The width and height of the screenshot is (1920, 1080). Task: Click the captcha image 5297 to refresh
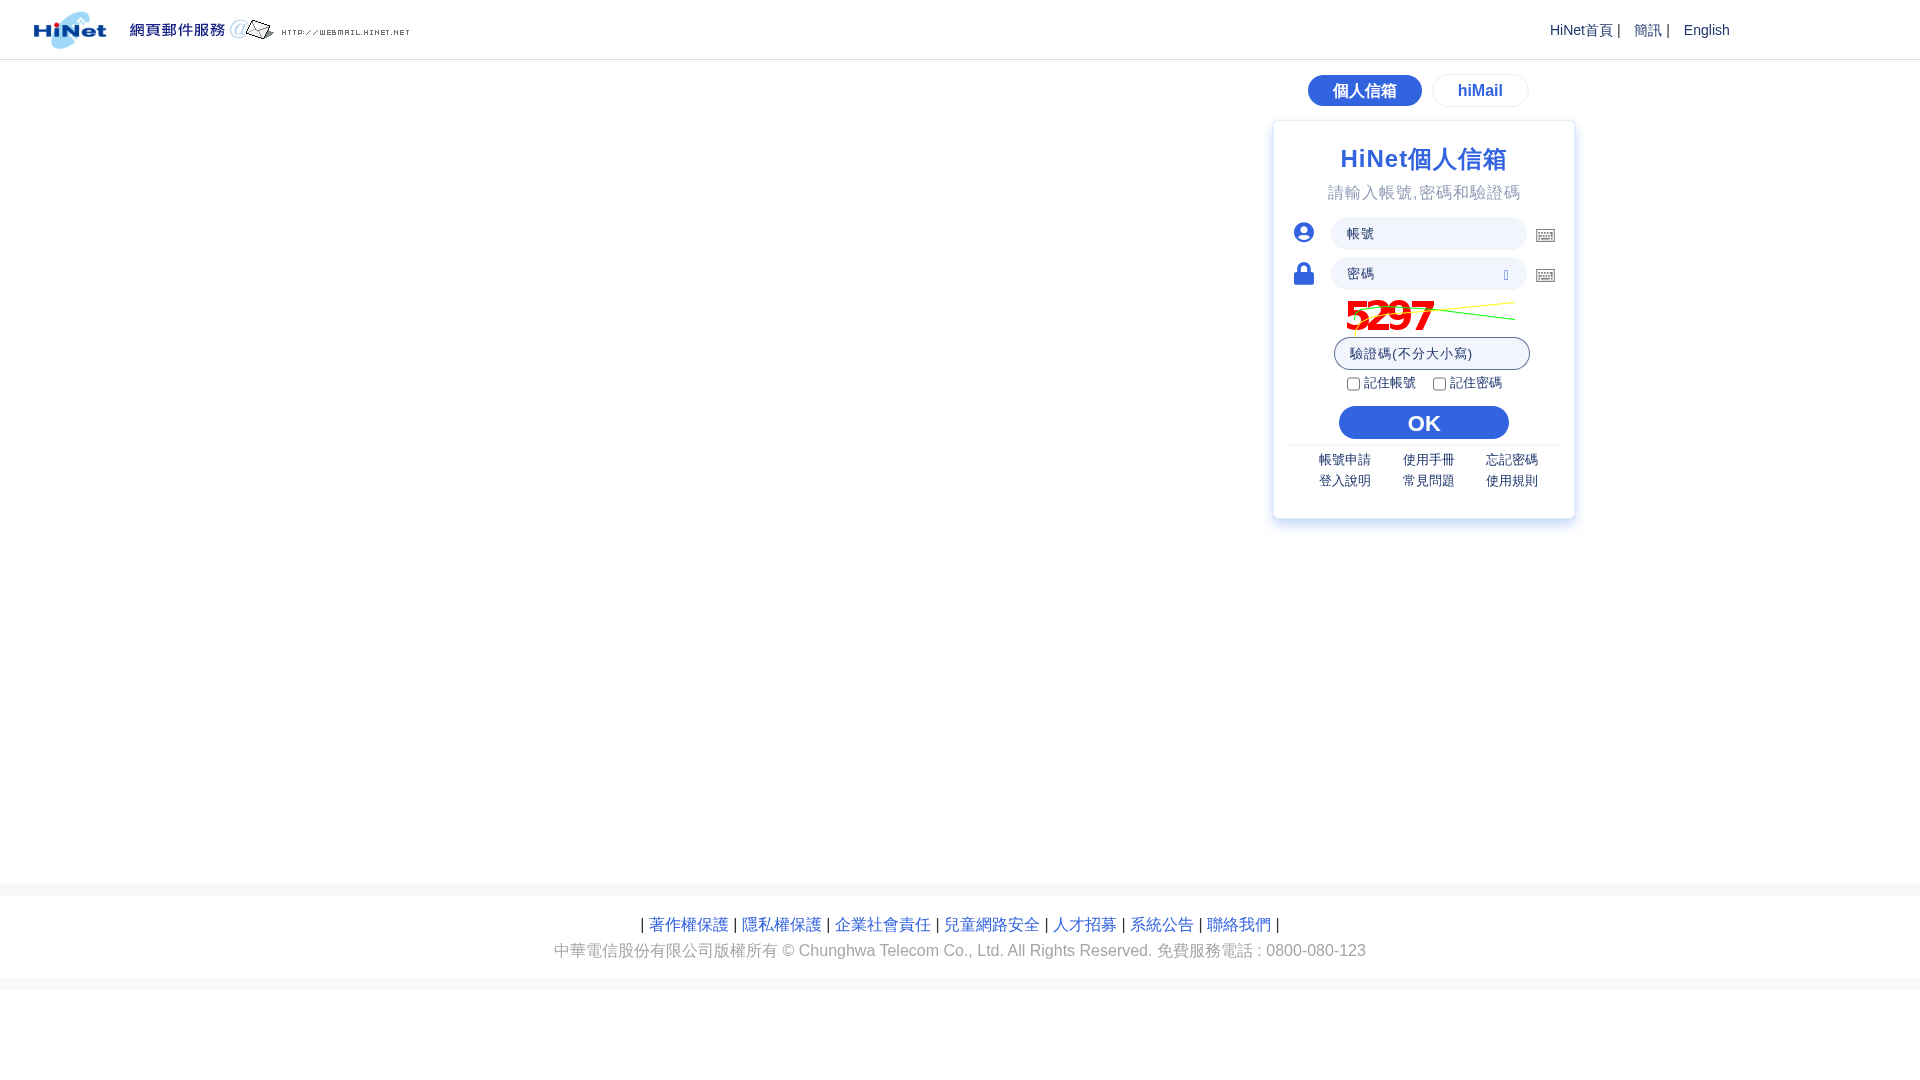point(1431,315)
